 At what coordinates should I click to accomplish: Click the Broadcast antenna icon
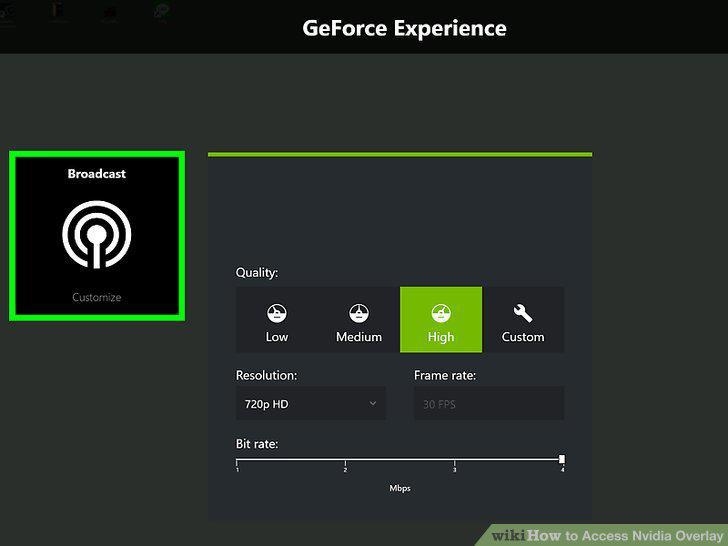97,234
